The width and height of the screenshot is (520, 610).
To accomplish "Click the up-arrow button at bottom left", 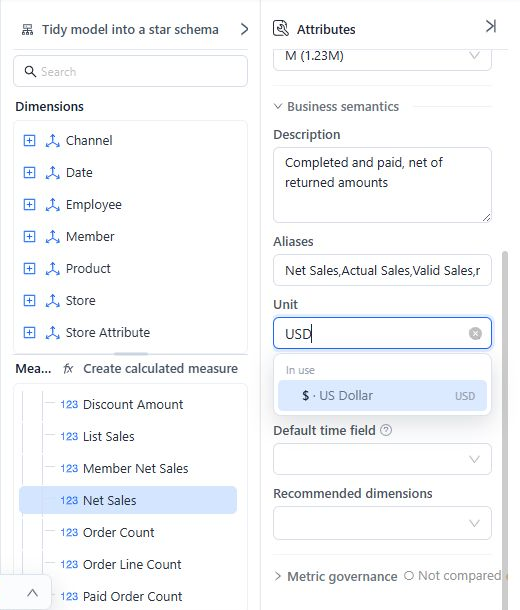I will click(x=32, y=593).
